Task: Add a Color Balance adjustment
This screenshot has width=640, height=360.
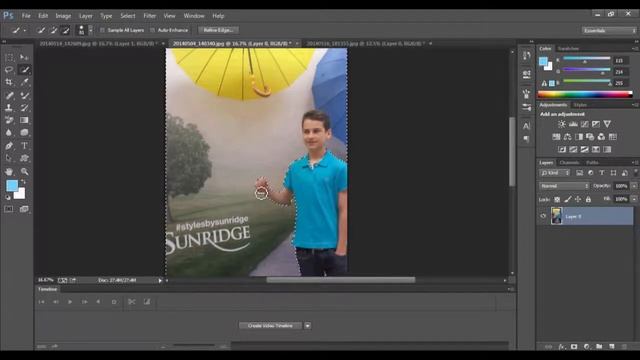Action: coord(567,137)
